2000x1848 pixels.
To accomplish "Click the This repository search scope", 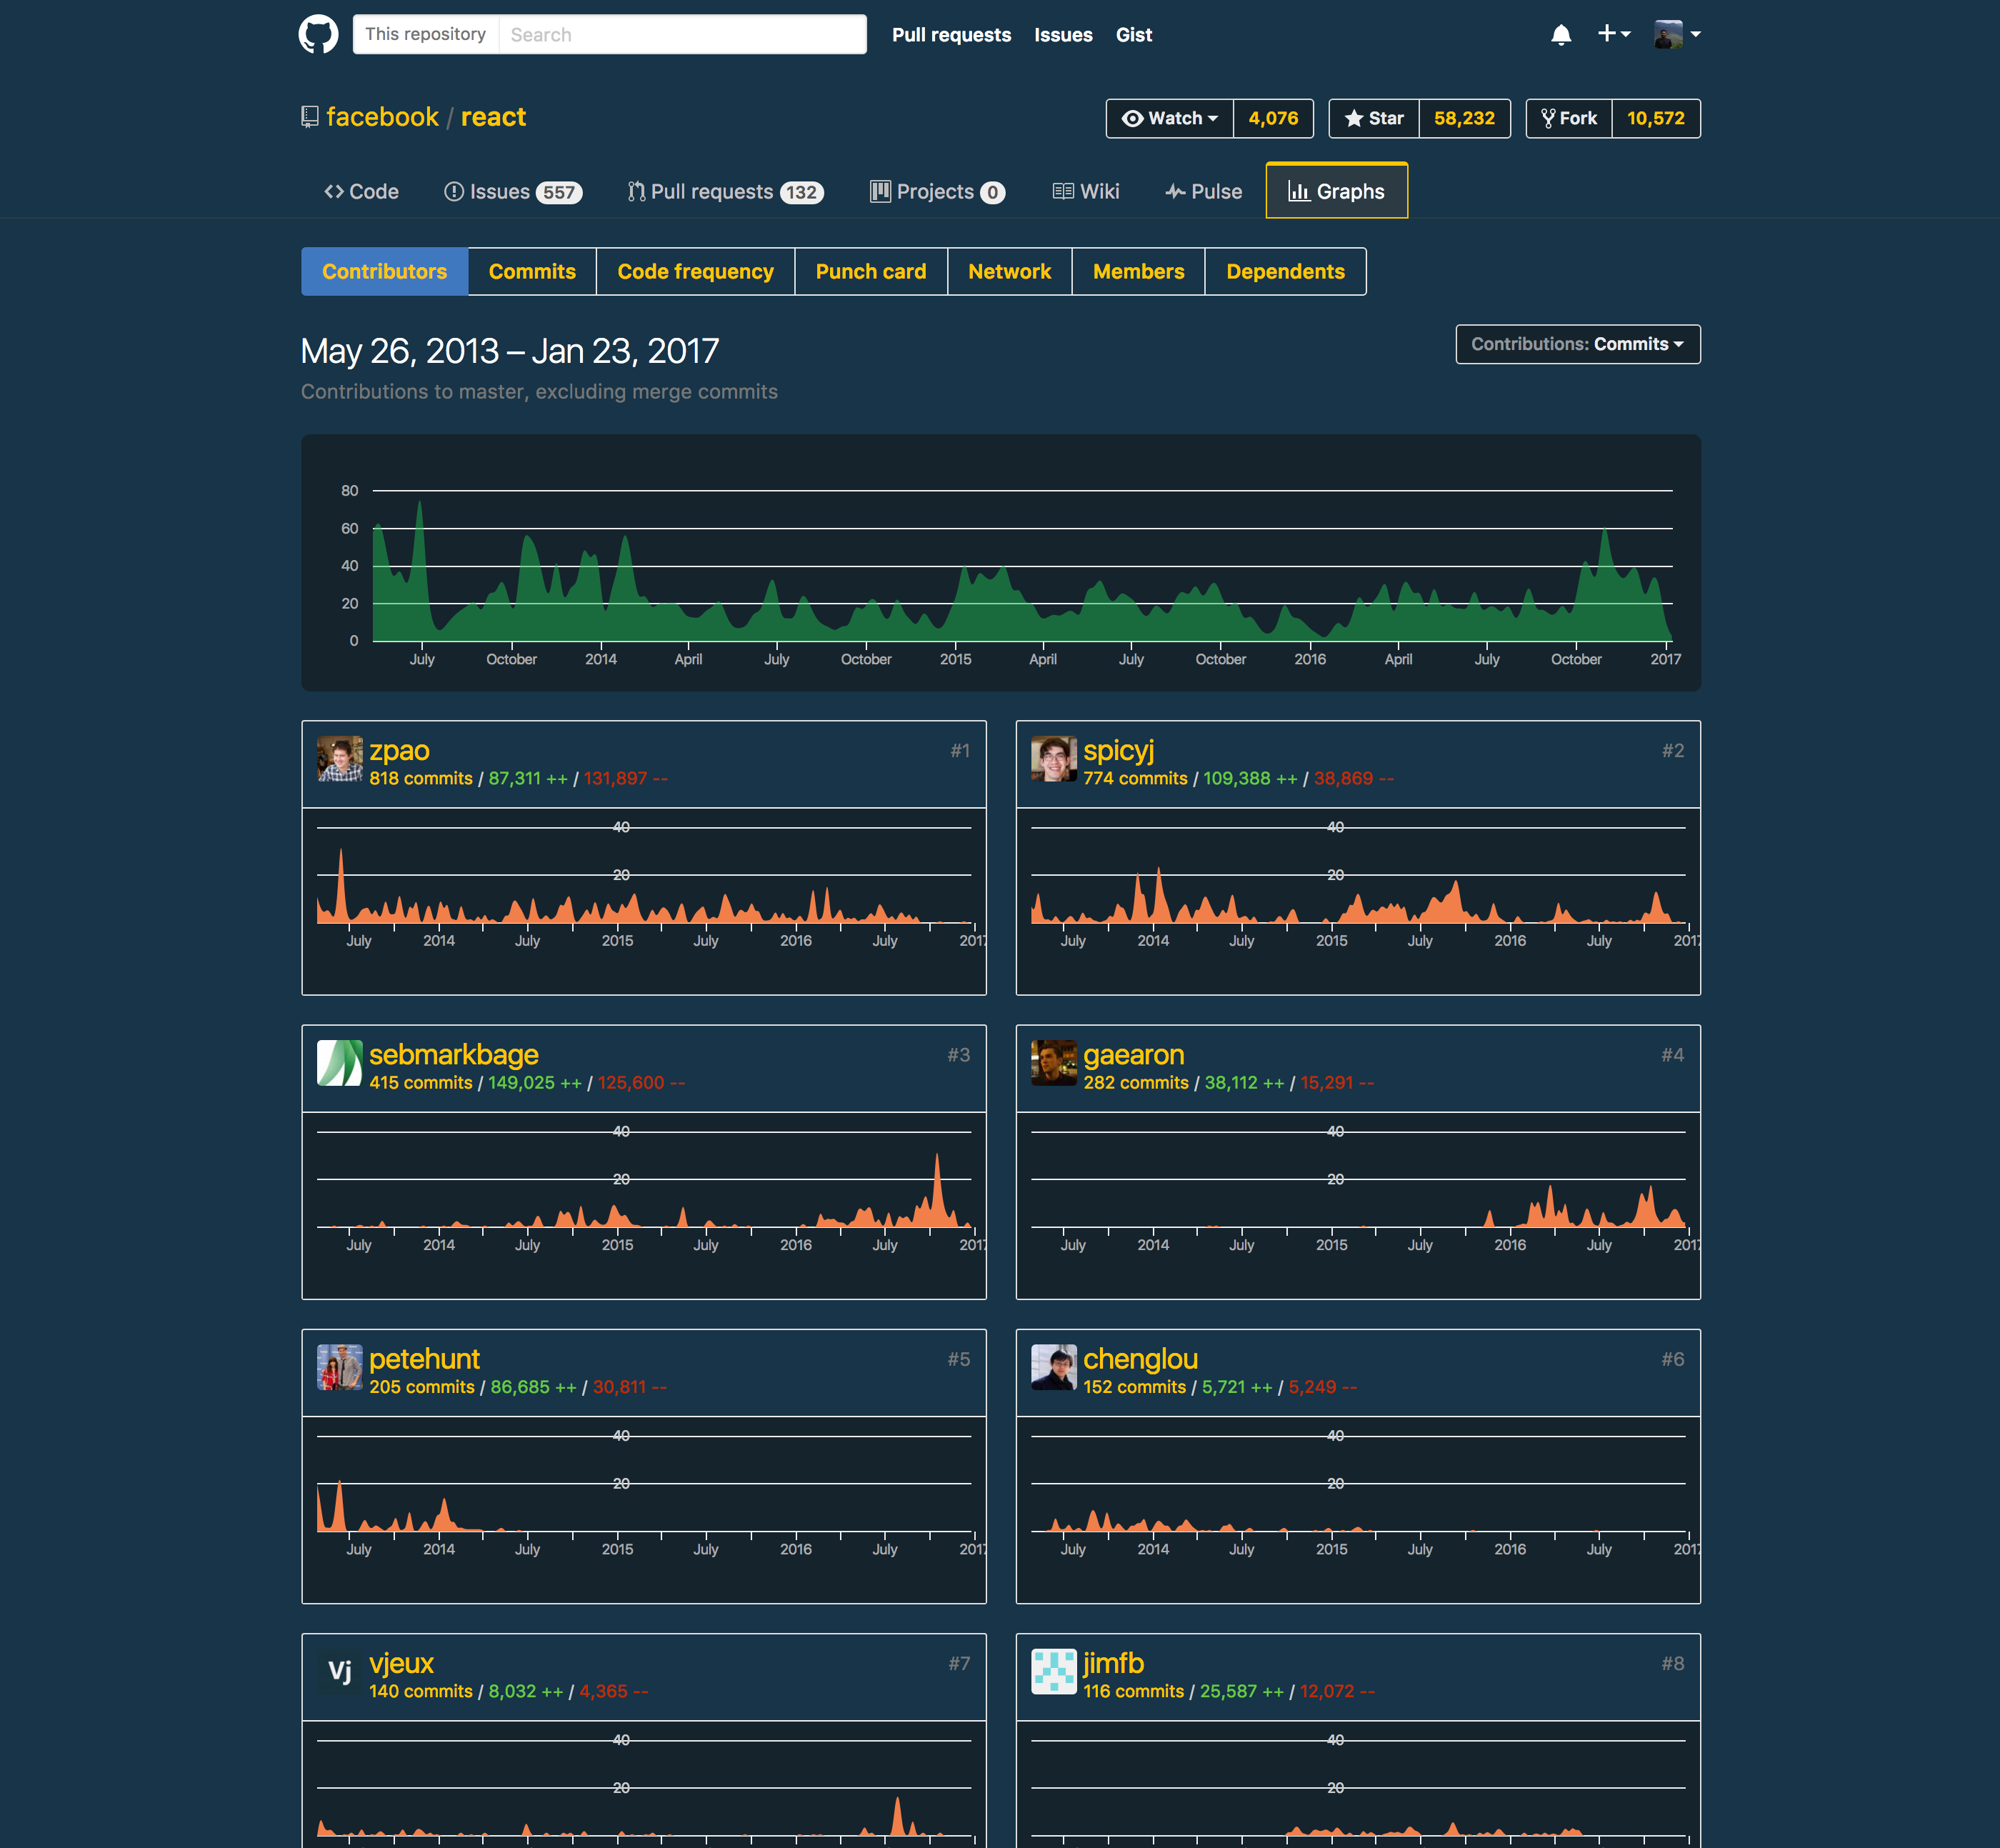I will click(425, 34).
